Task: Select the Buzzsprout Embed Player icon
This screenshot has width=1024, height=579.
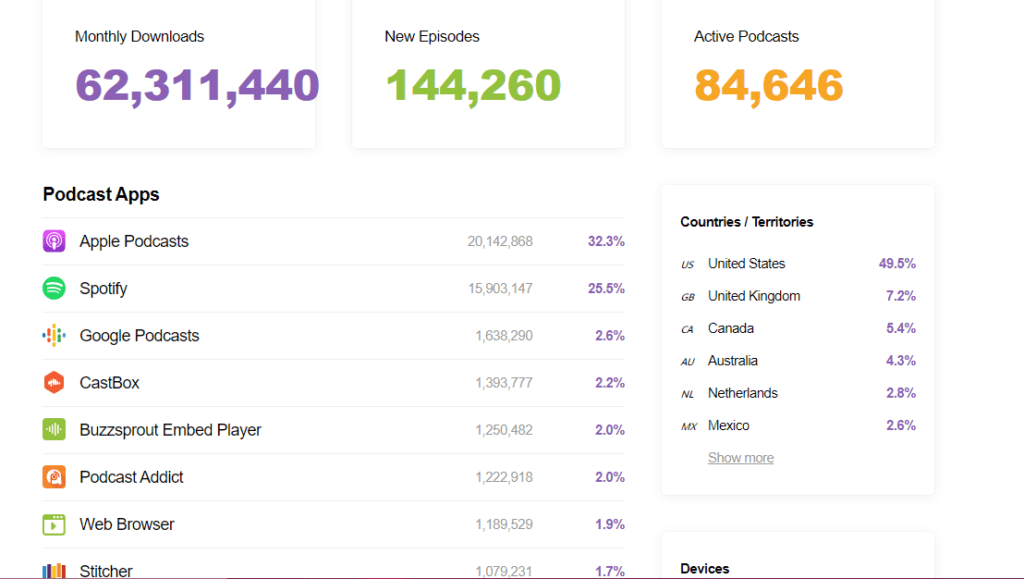Action: point(54,429)
